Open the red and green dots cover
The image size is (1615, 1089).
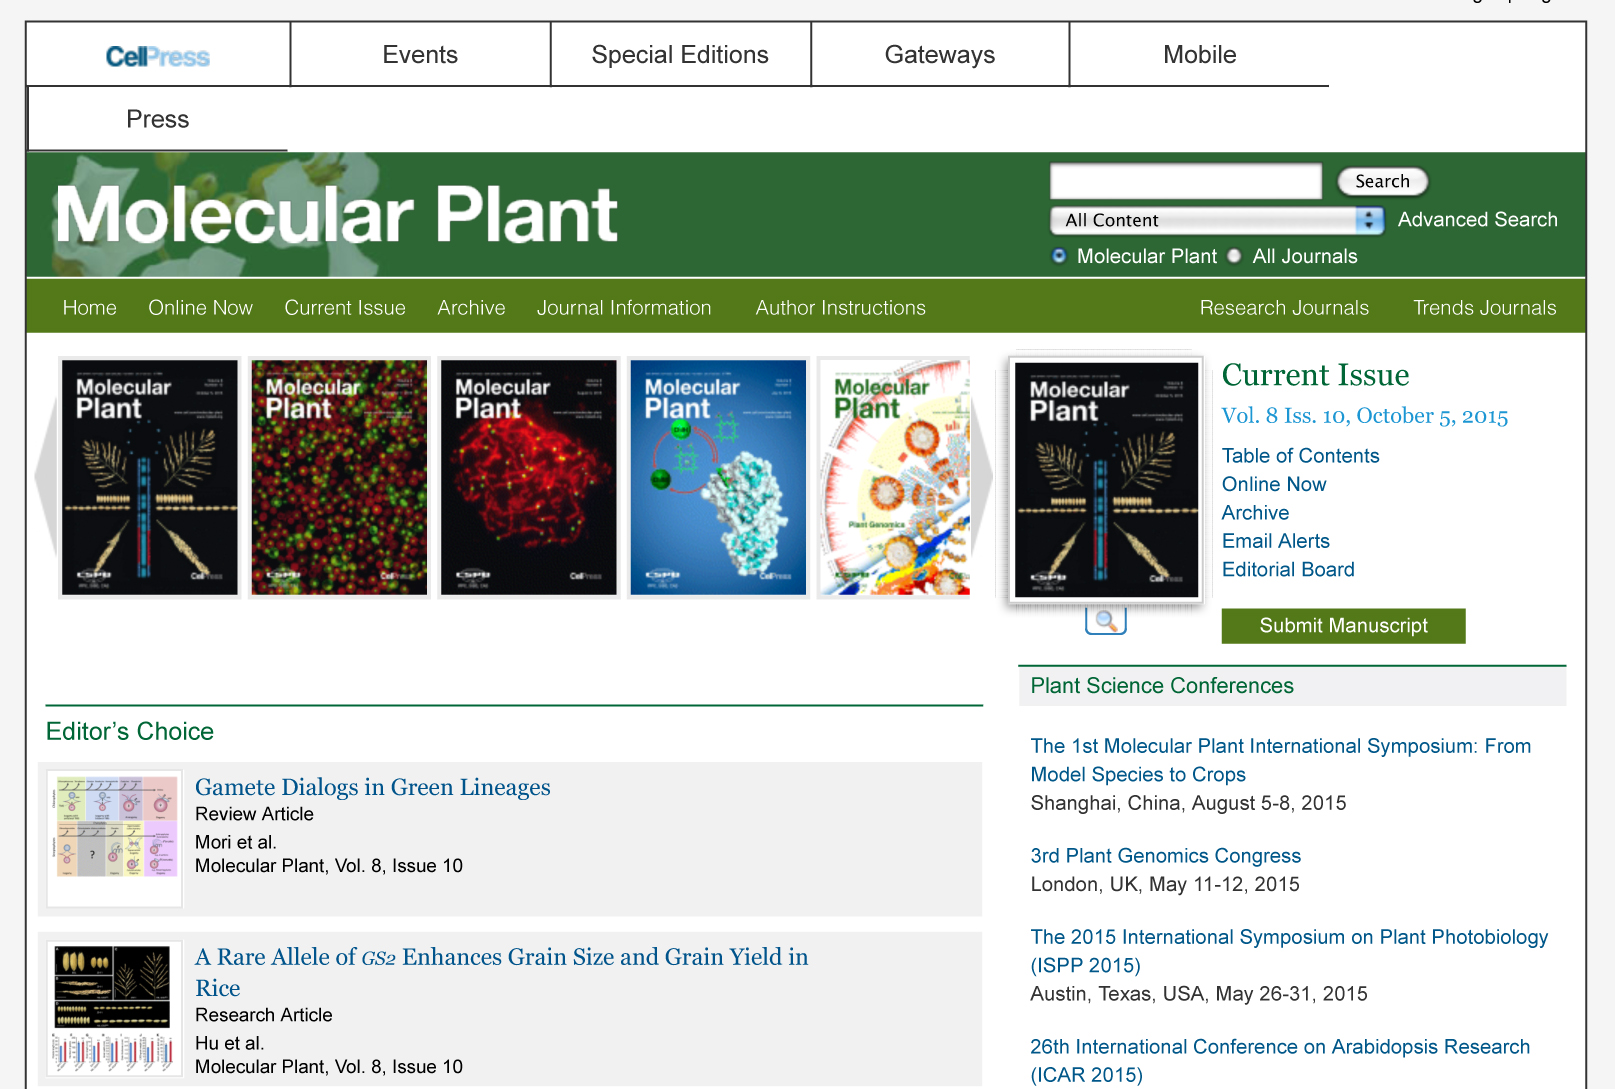(339, 477)
